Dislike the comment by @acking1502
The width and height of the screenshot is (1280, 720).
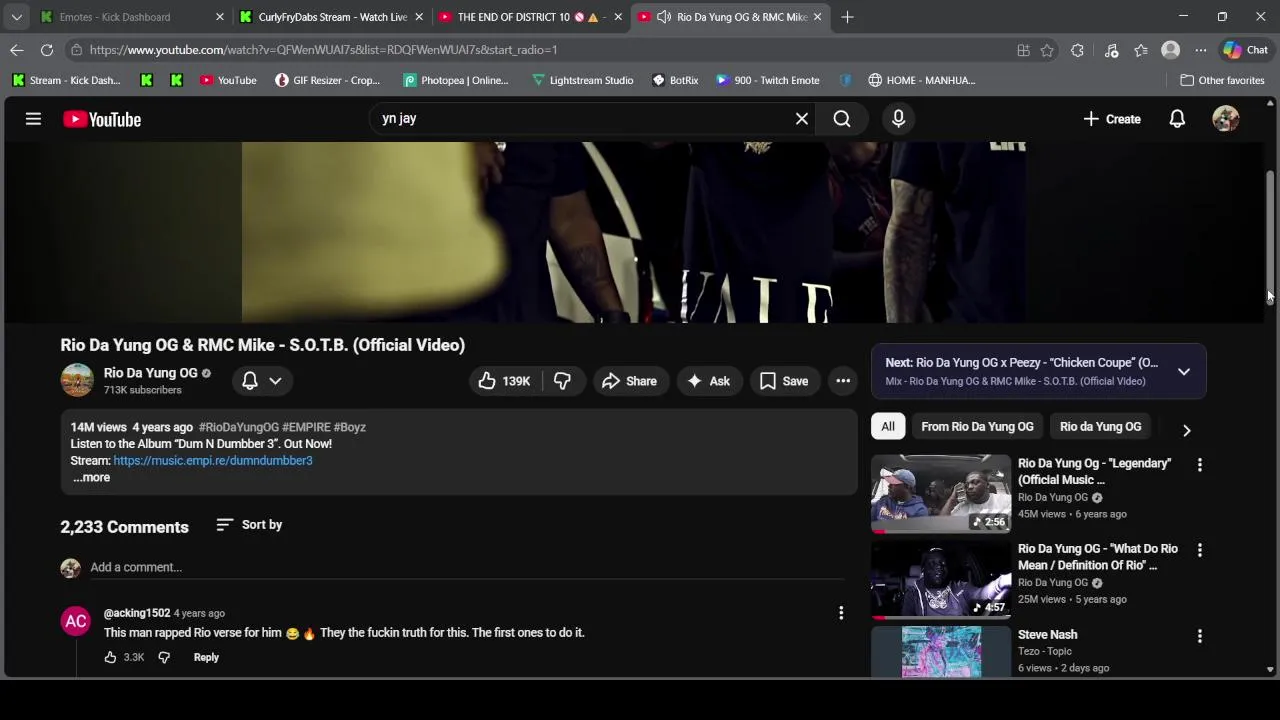pos(164,657)
